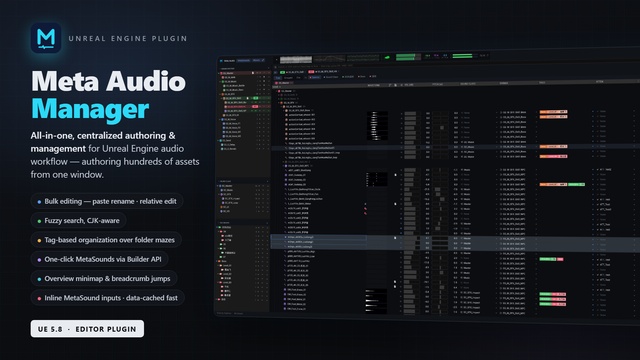Image resolution: width=640 pixels, height=360 pixels.
Task: Click the pink root node icon in the main asset tree
Action: tap(279, 91)
